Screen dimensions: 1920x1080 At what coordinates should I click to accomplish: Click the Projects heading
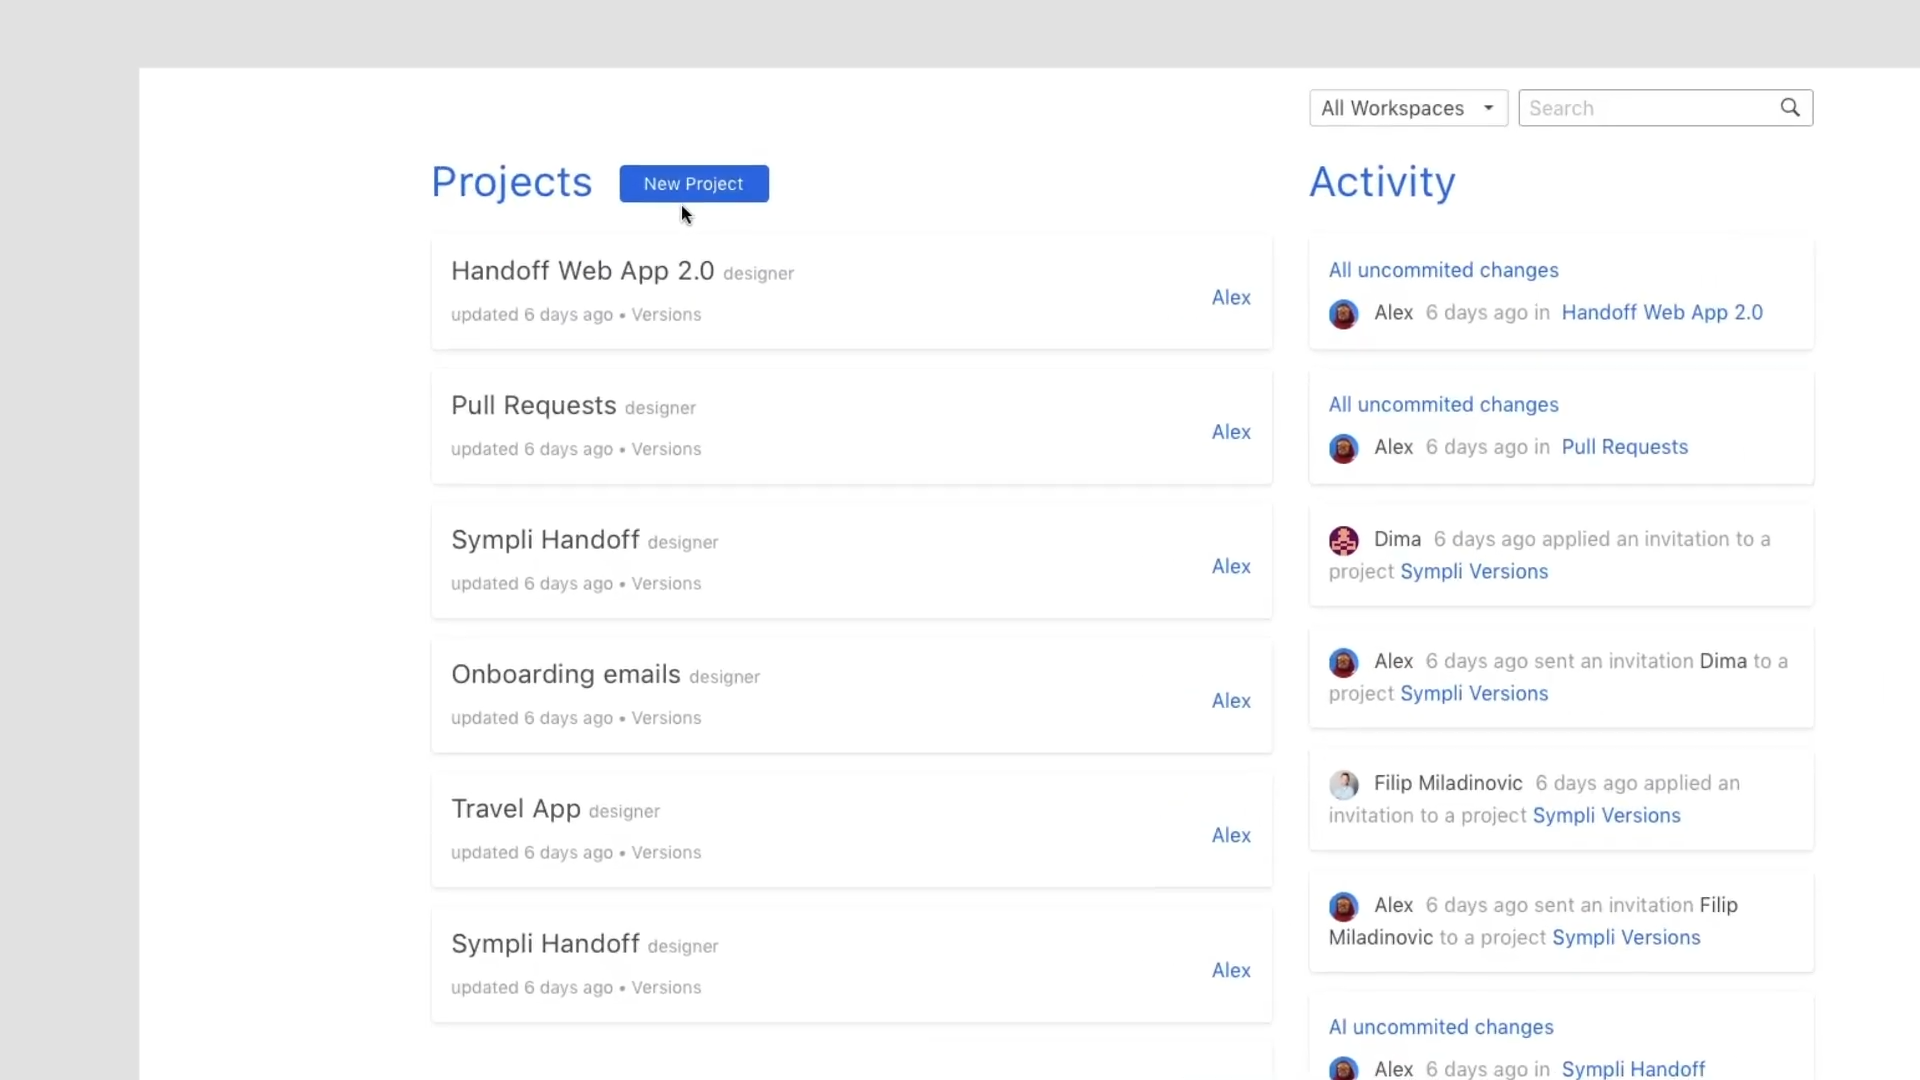pyautogui.click(x=511, y=182)
